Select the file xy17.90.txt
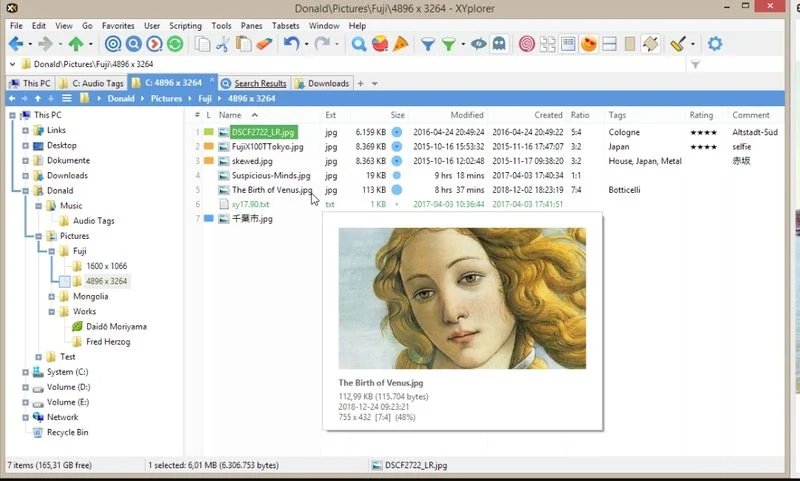Viewport: 800px width, 481px height. [251, 204]
